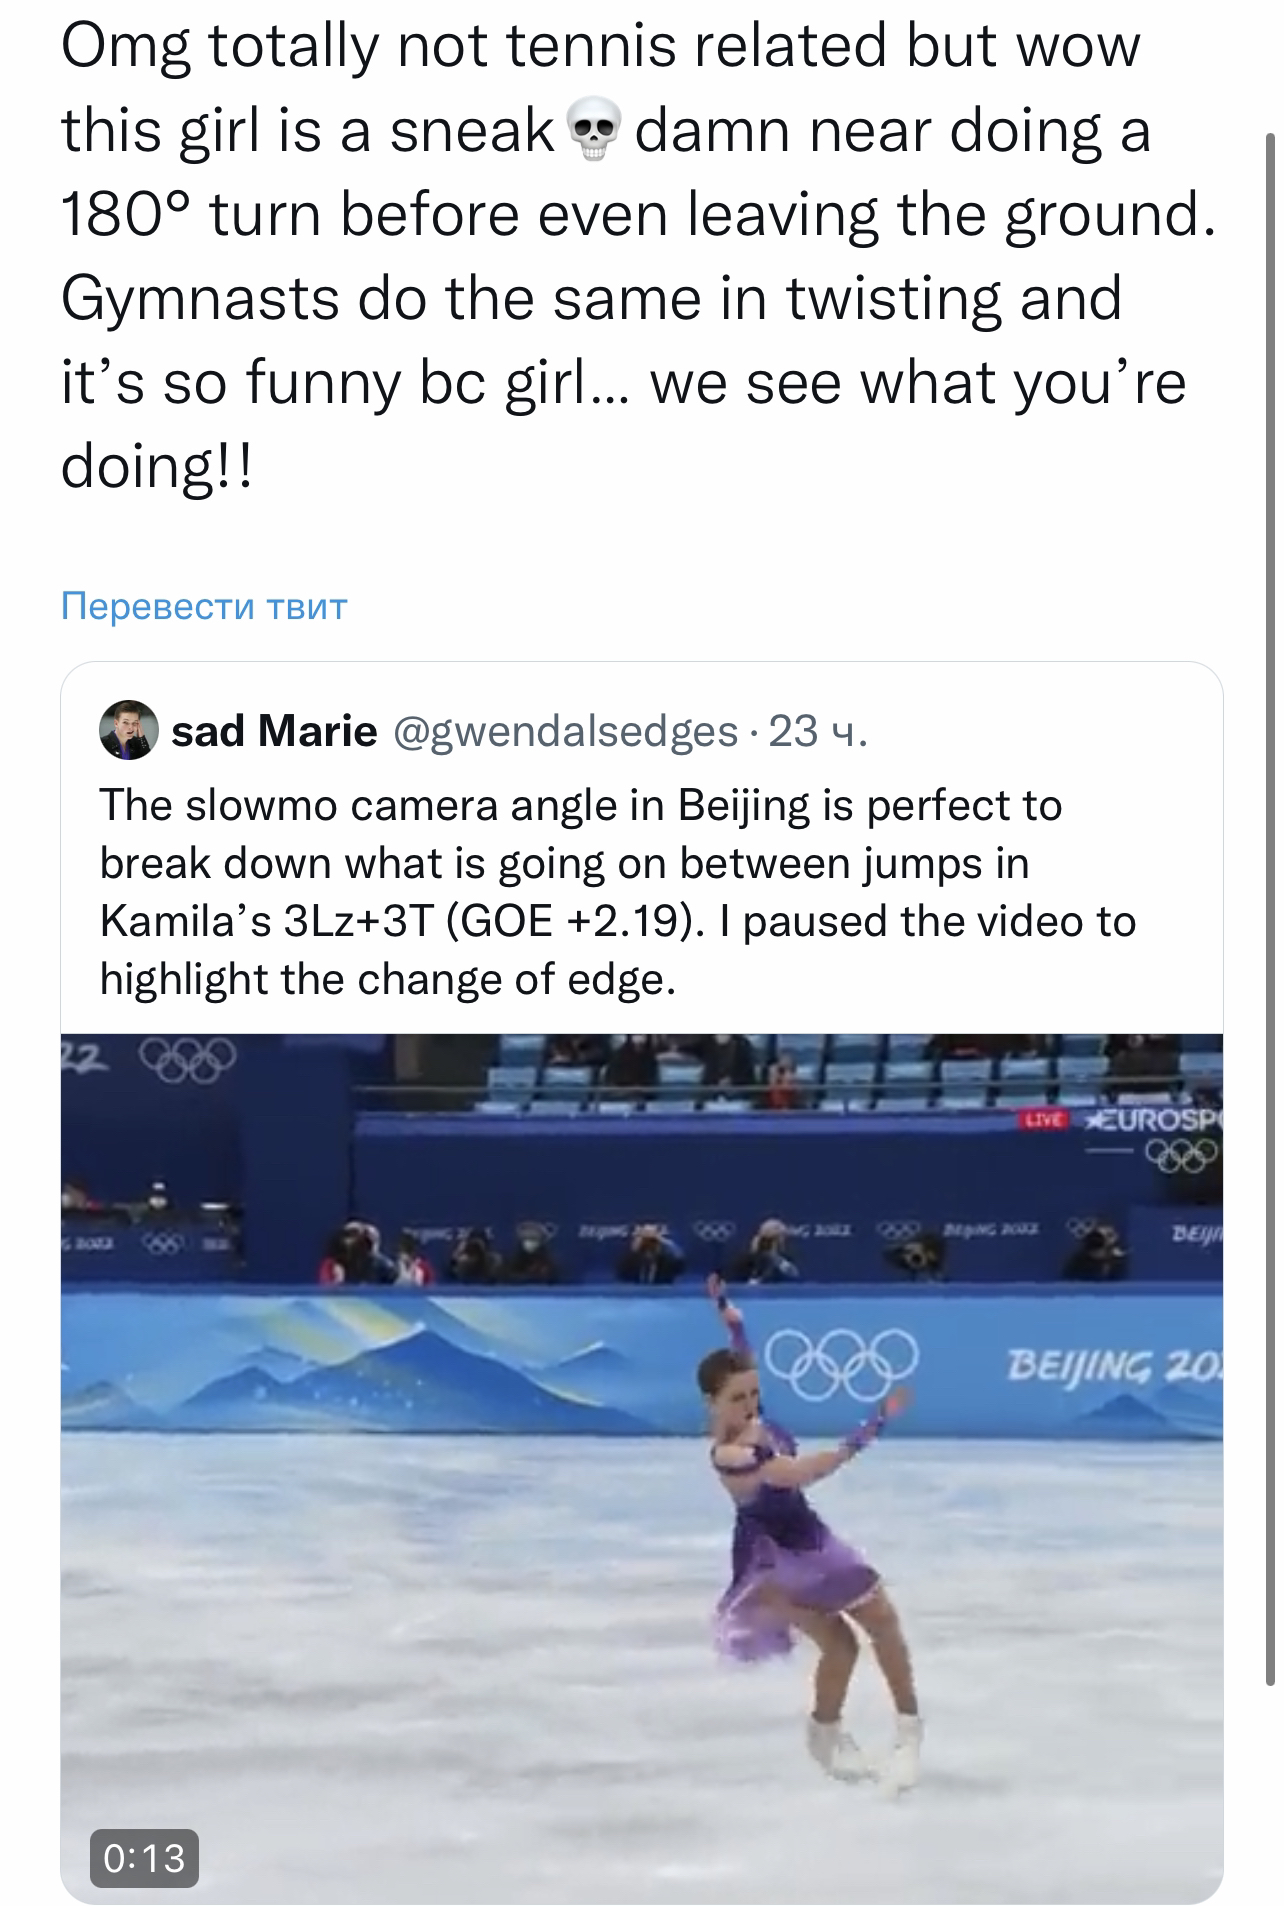
Task: Click the "Перевести твит" translate link
Action: click(x=204, y=606)
